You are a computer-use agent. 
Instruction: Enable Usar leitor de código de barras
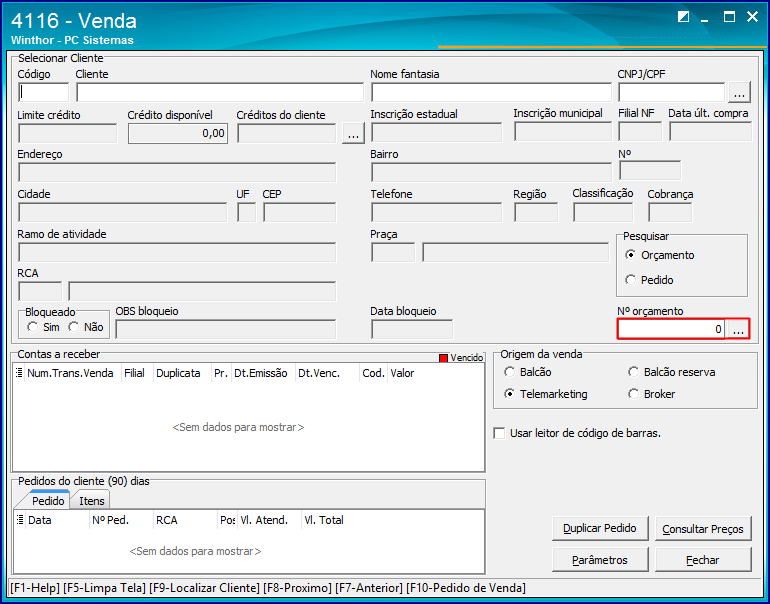[x=499, y=433]
